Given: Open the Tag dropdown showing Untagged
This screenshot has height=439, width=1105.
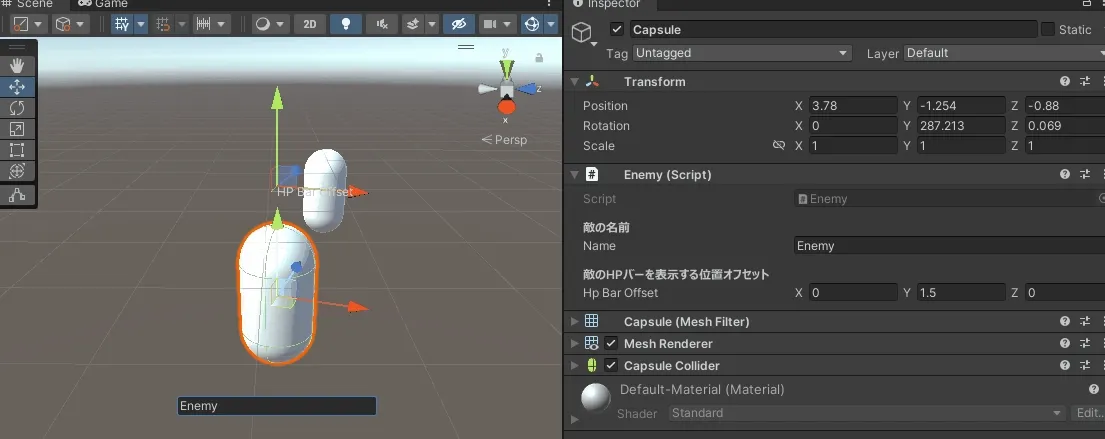Looking at the screenshot, I should pyautogui.click(x=741, y=53).
